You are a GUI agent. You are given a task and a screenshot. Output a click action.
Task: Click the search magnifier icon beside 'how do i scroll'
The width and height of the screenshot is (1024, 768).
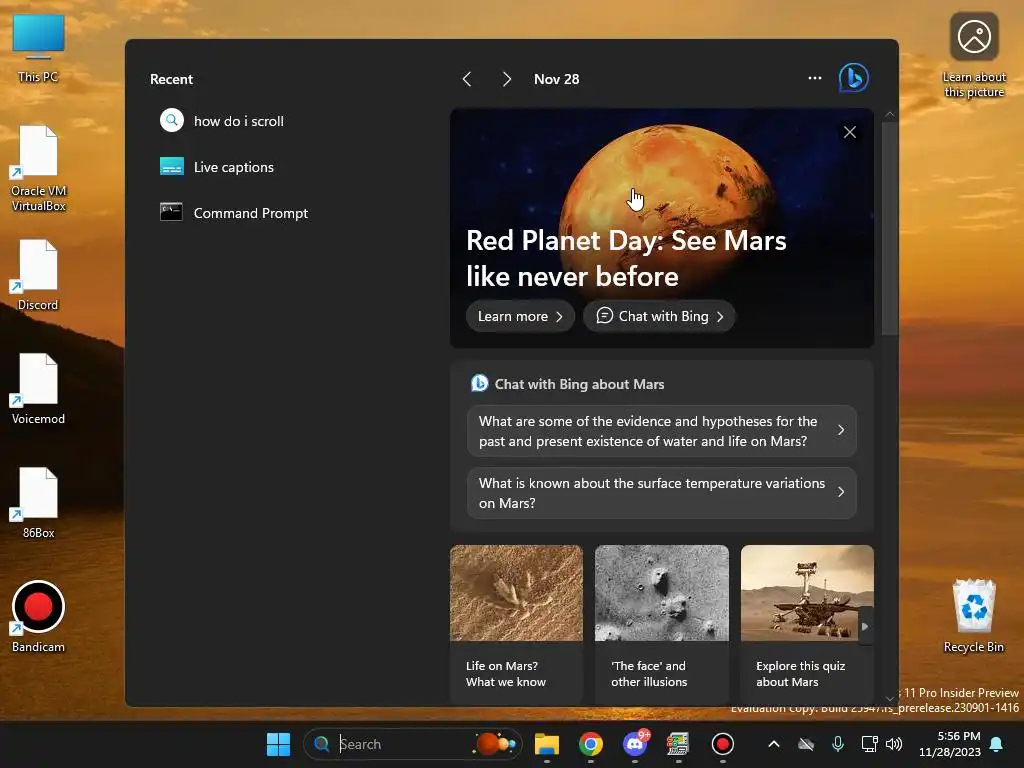pos(172,121)
